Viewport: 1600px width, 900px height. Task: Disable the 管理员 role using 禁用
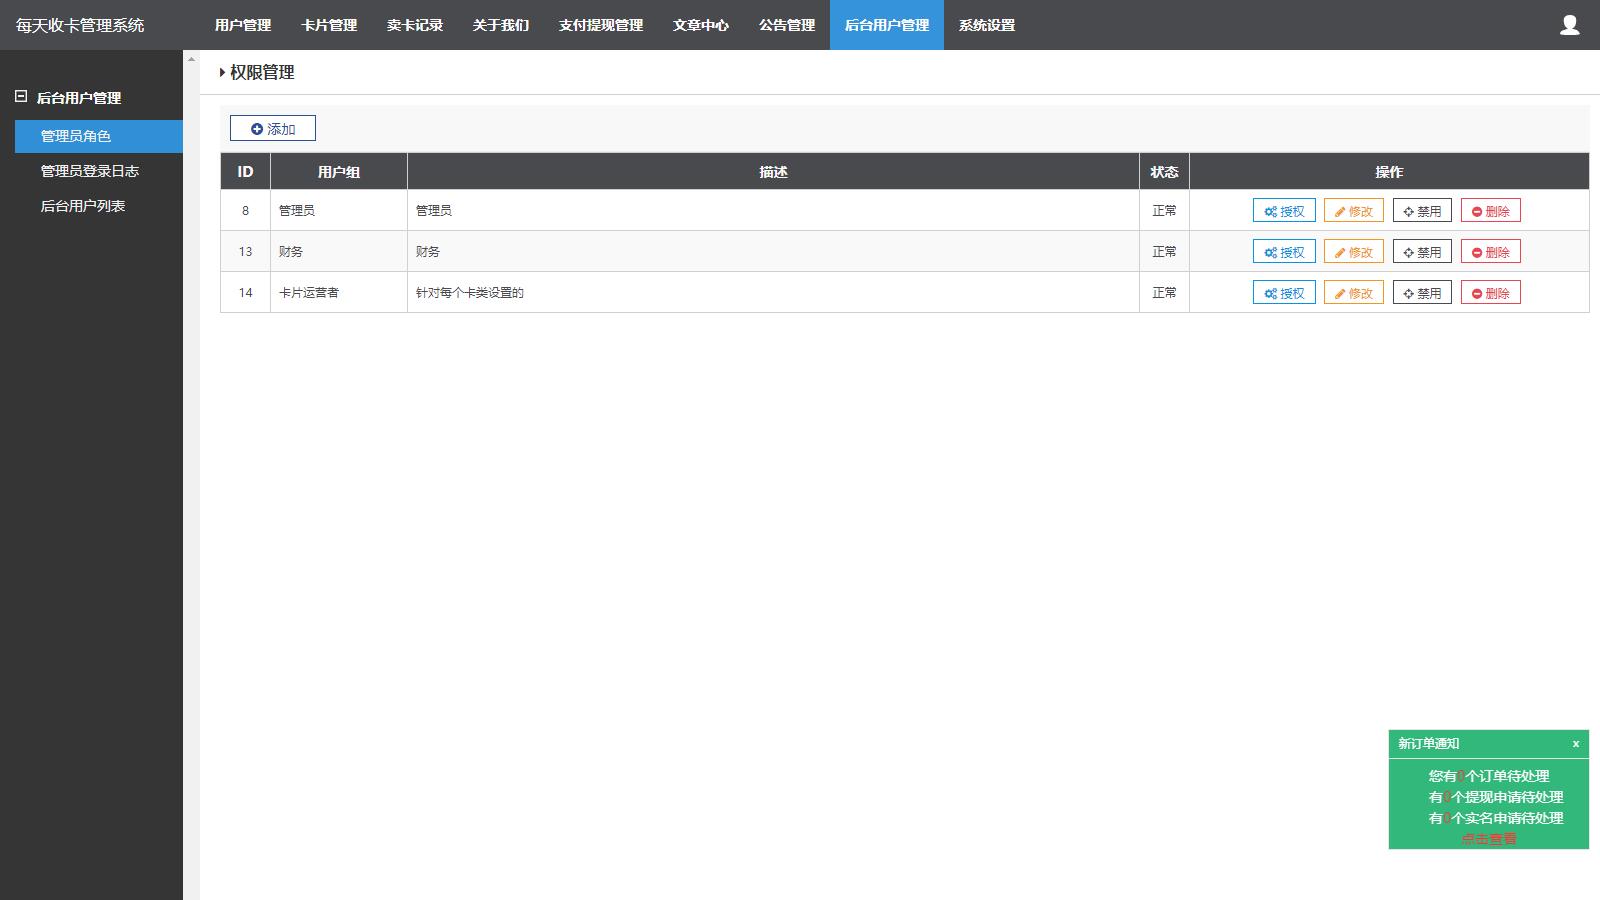click(x=1421, y=211)
